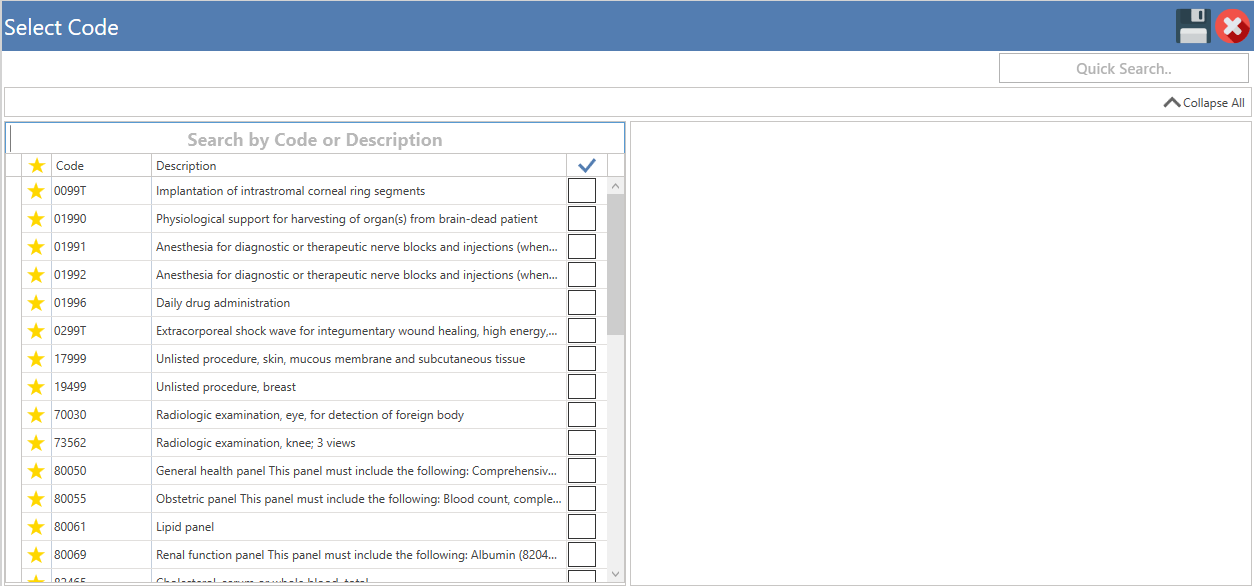This screenshot has width=1254, height=586.
Task: Check the box for code 01991
Action: 582,247
